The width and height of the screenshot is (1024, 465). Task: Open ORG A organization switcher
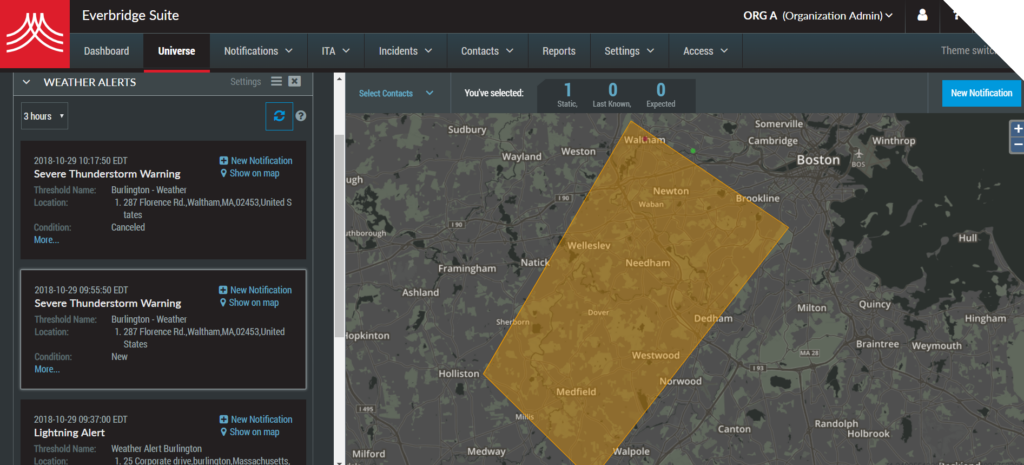pyautogui.click(x=818, y=16)
